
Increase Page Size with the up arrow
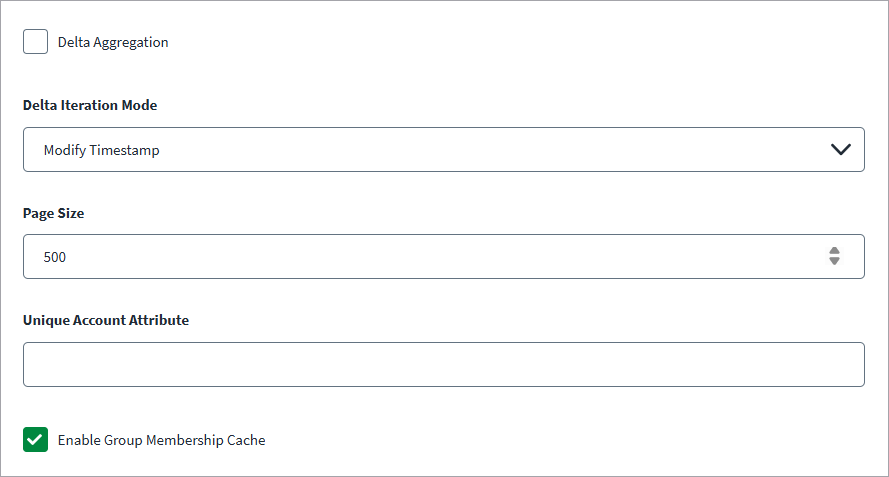(834, 251)
